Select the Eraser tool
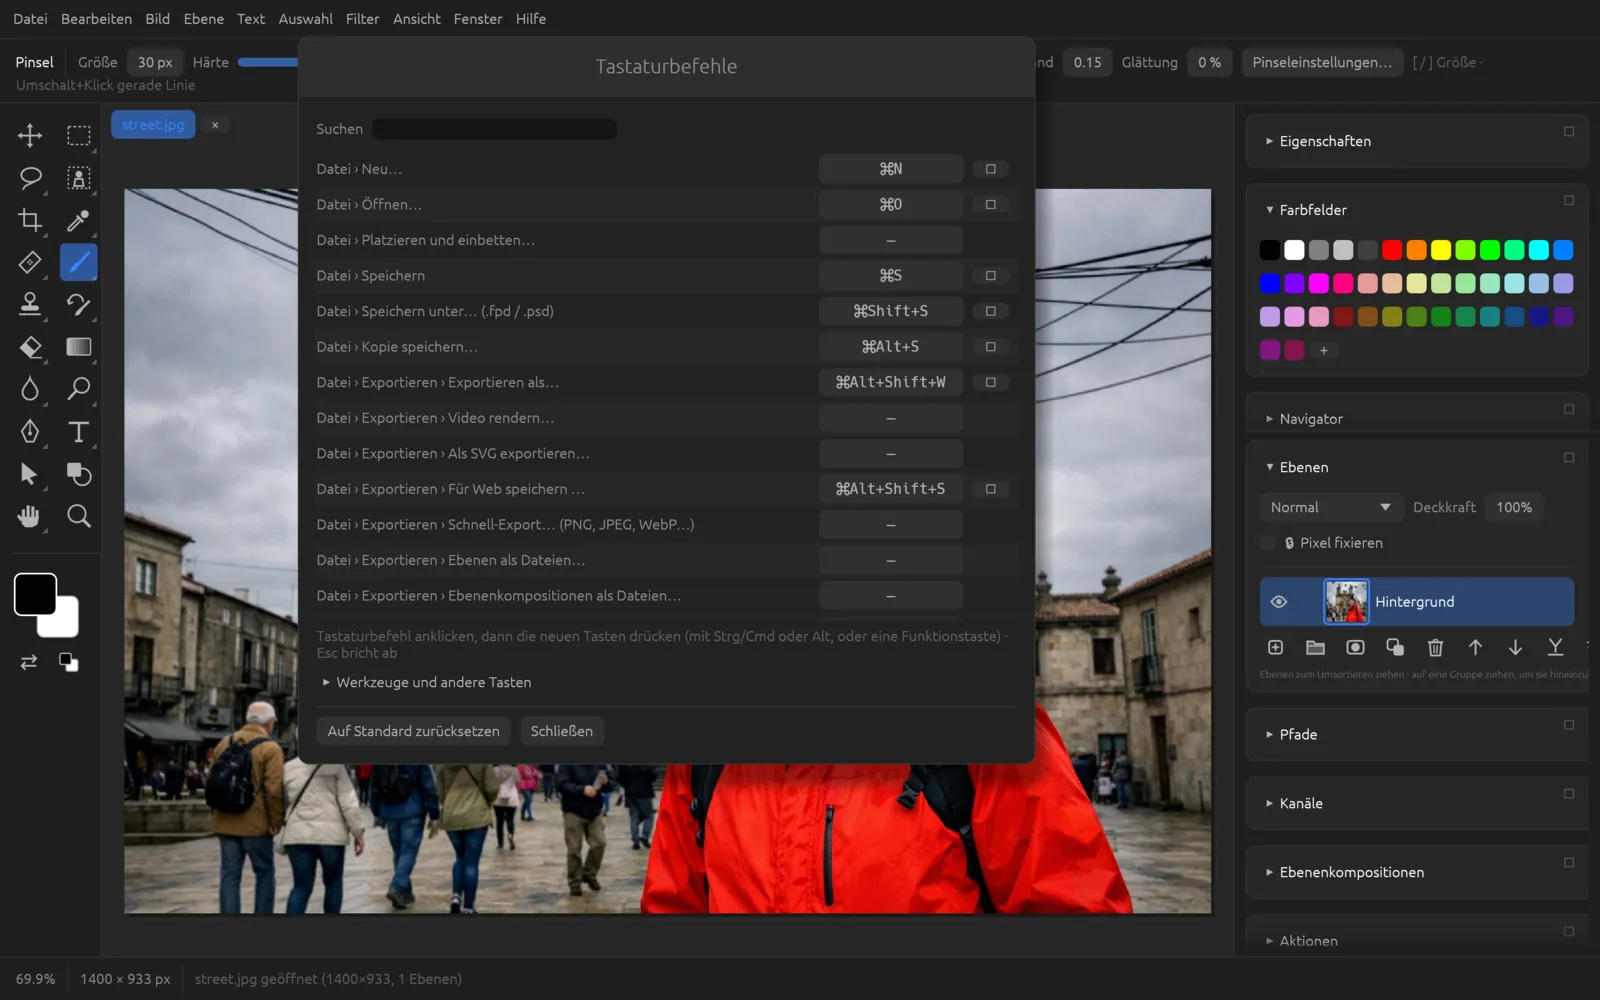 click(30, 347)
